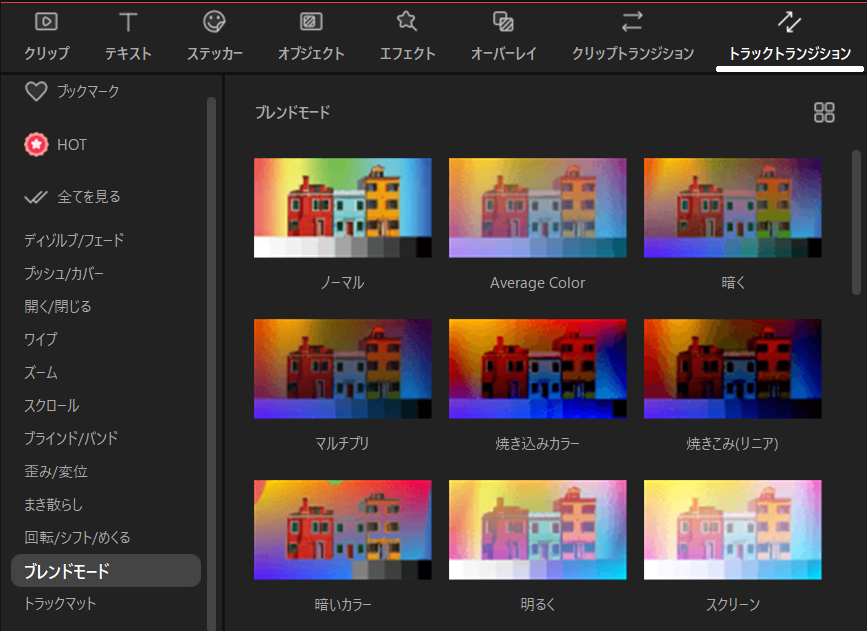This screenshot has height=631, width=867.
Task: Select the テキスト (Text) tool icon
Action: coord(128,22)
